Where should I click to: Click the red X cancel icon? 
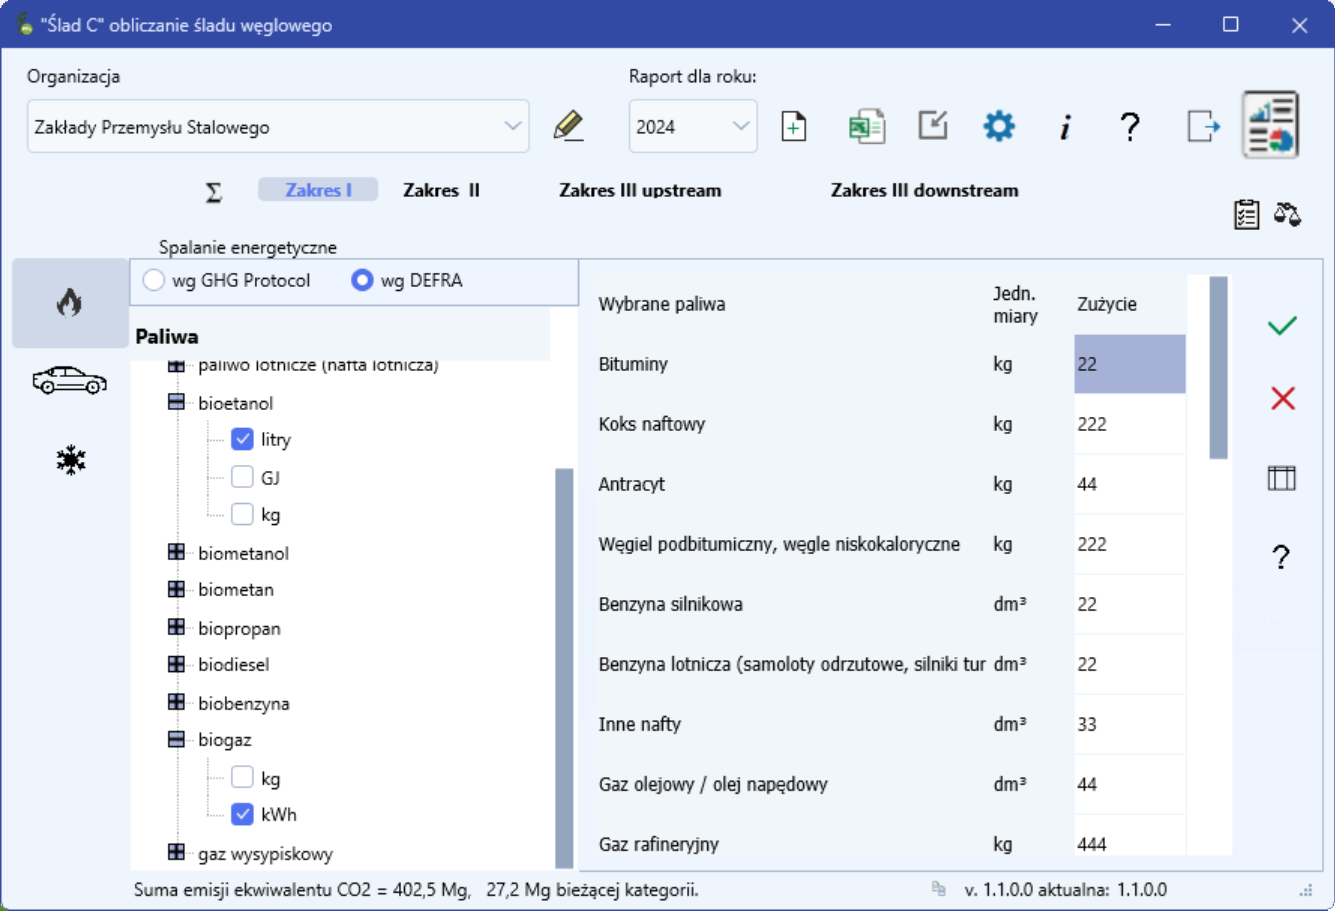(x=1282, y=399)
